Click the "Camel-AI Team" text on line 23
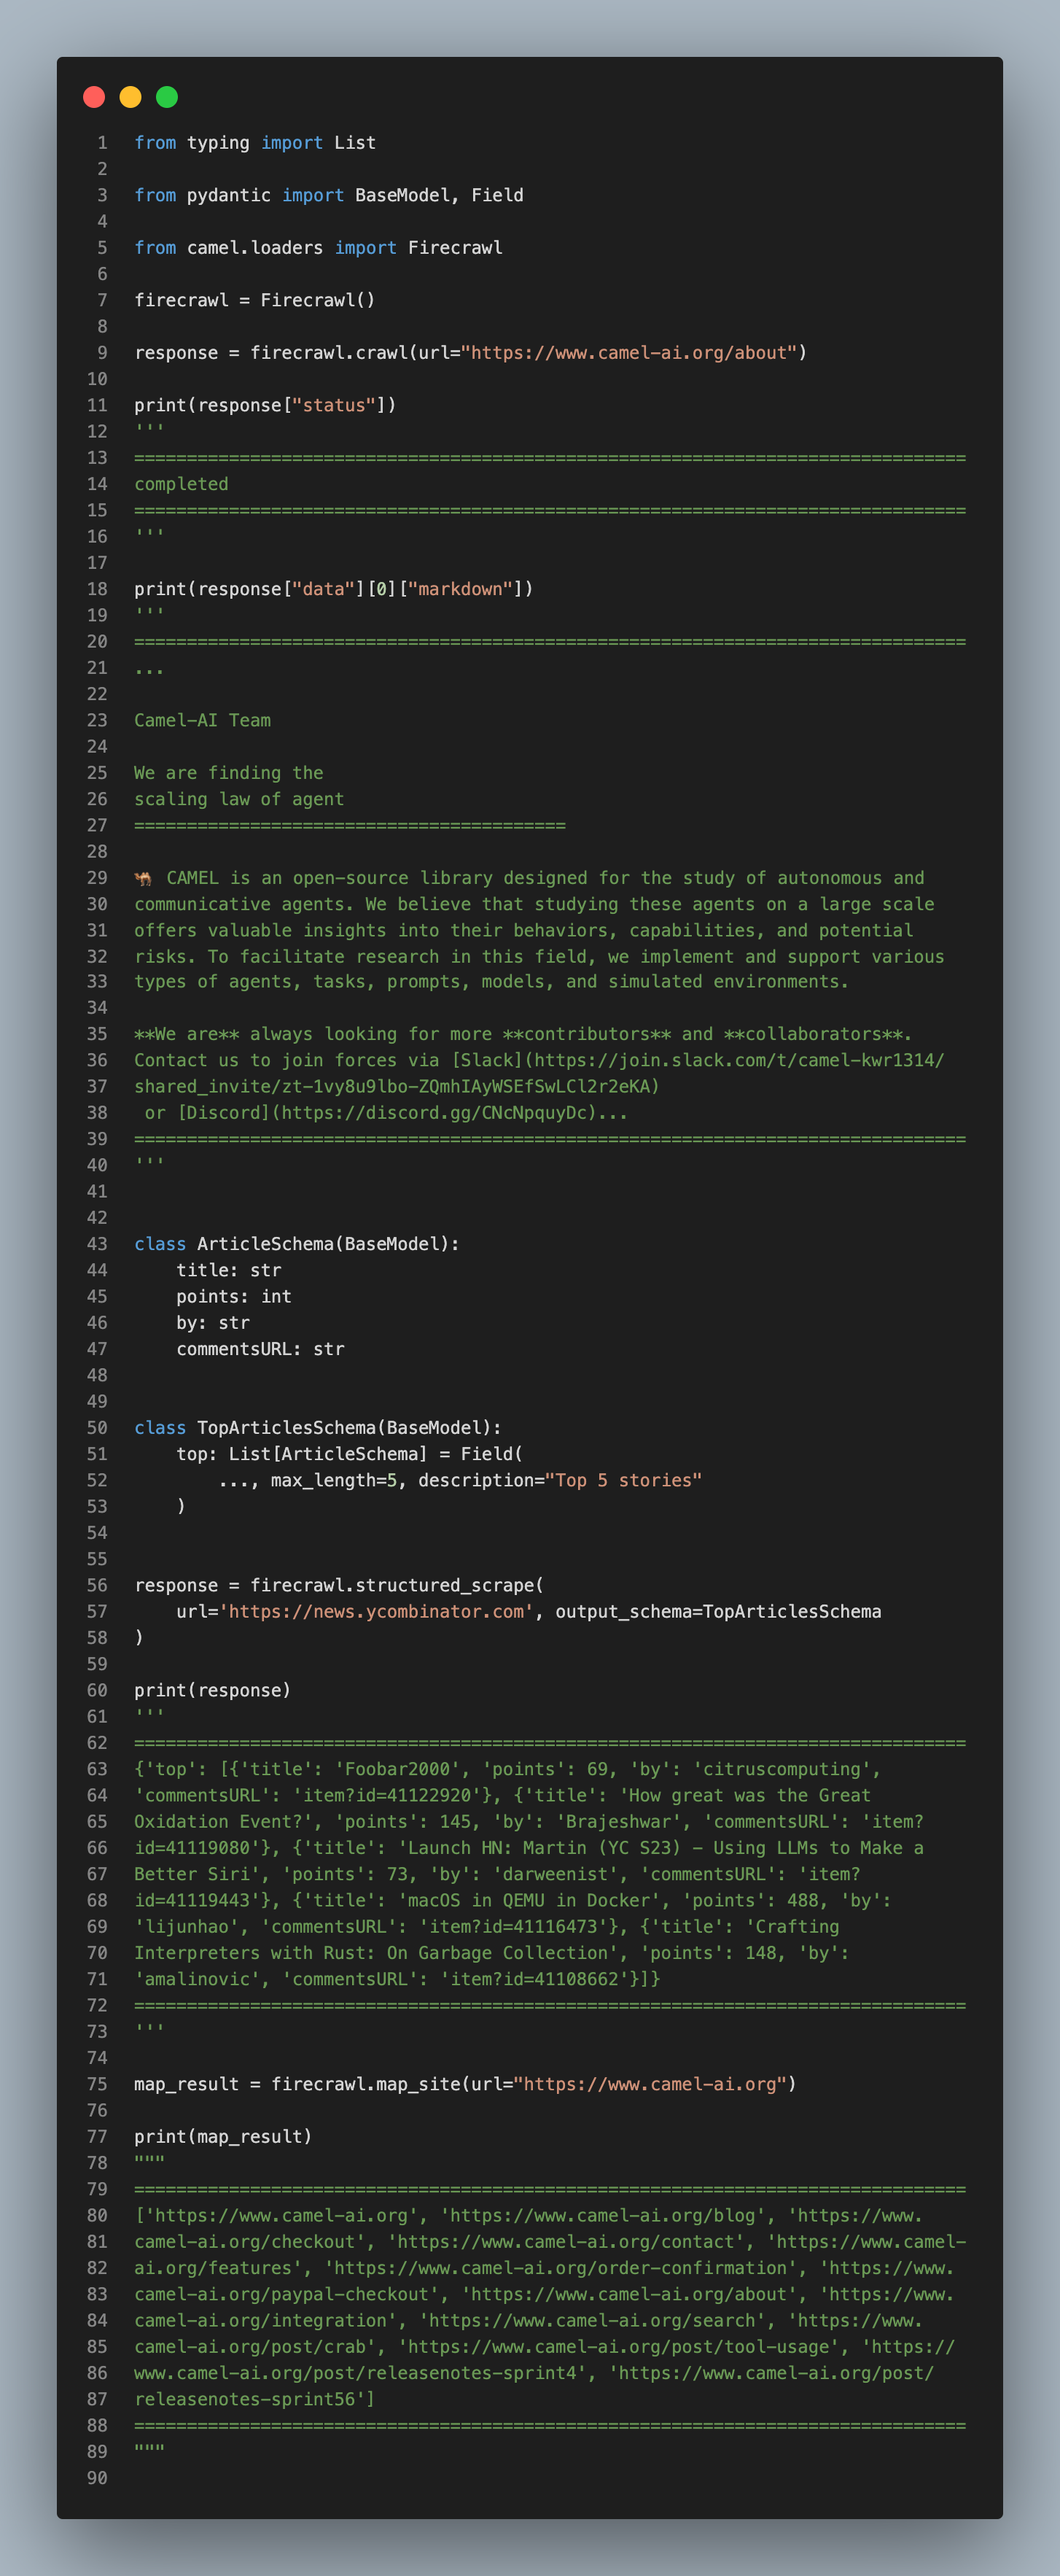This screenshot has height=2576, width=1060. click(x=203, y=720)
